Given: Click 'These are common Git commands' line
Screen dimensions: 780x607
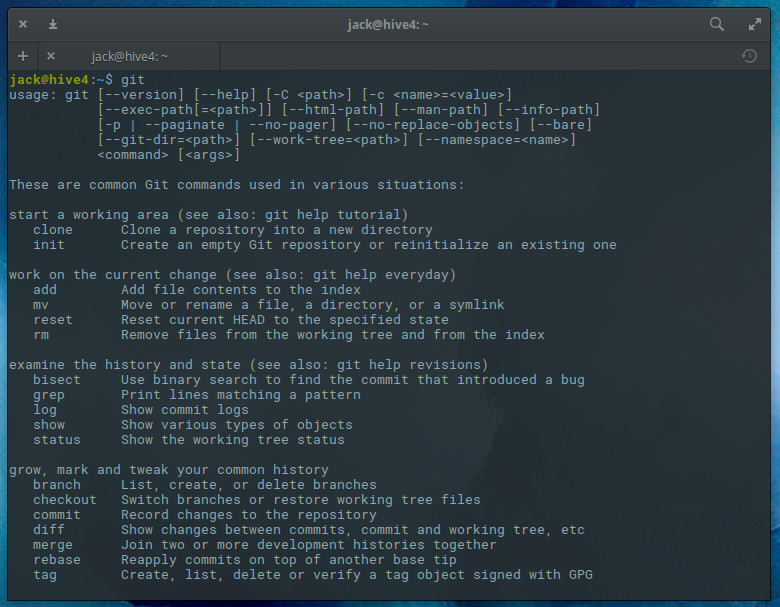Looking at the screenshot, I should (x=237, y=185).
